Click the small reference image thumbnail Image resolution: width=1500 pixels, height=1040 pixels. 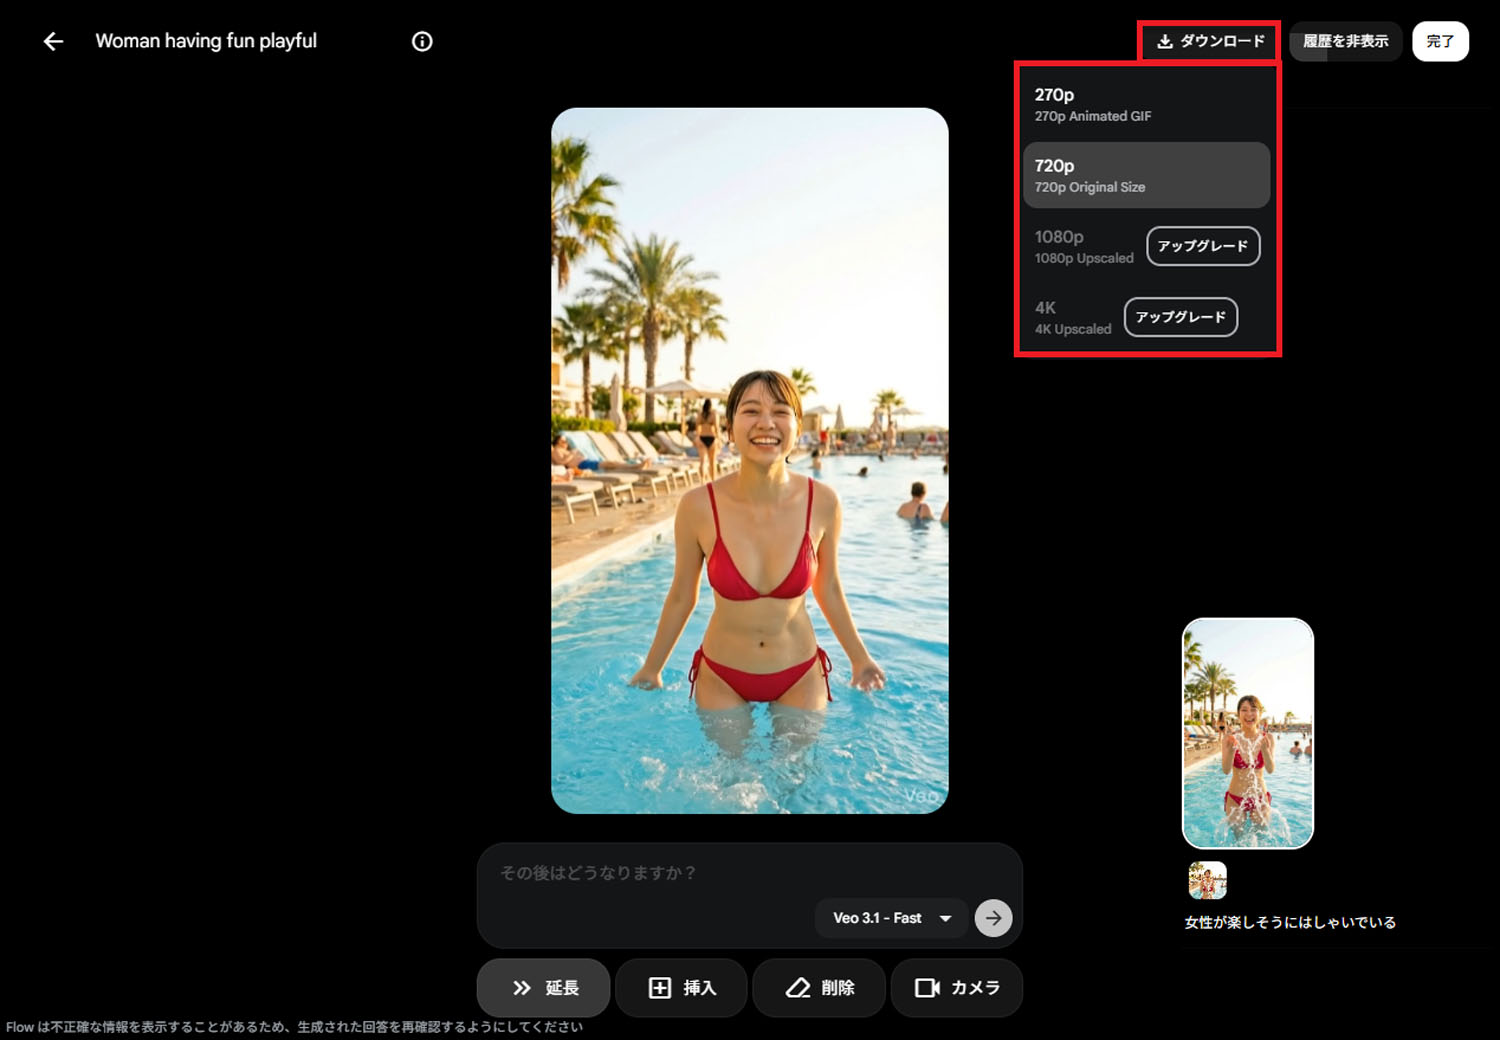tap(1207, 882)
